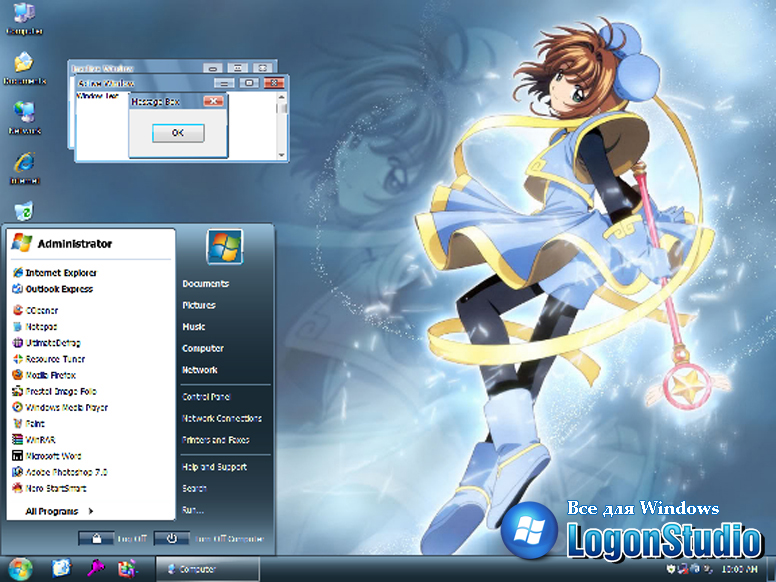Launch Outlook Express from Start menu
The width and height of the screenshot is (776, 582).
(52, 289)
